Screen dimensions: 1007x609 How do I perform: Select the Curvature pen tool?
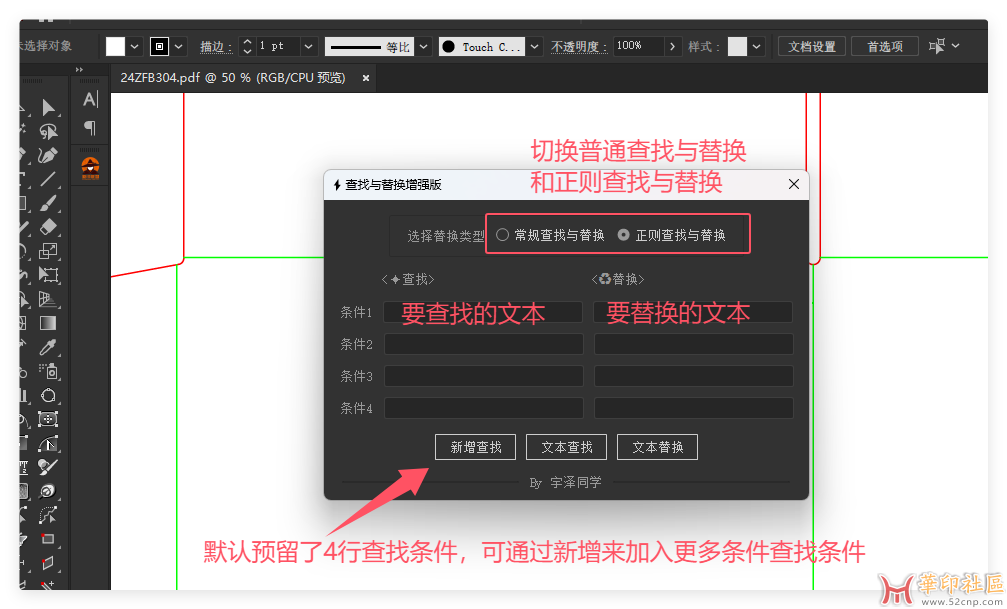(48, 155)
